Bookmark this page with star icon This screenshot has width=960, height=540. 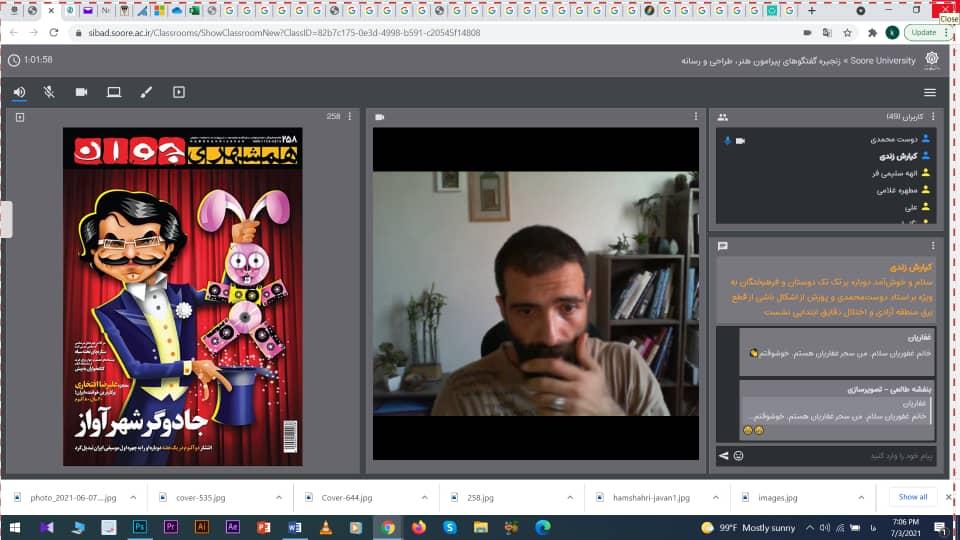(x=847, y=32)
